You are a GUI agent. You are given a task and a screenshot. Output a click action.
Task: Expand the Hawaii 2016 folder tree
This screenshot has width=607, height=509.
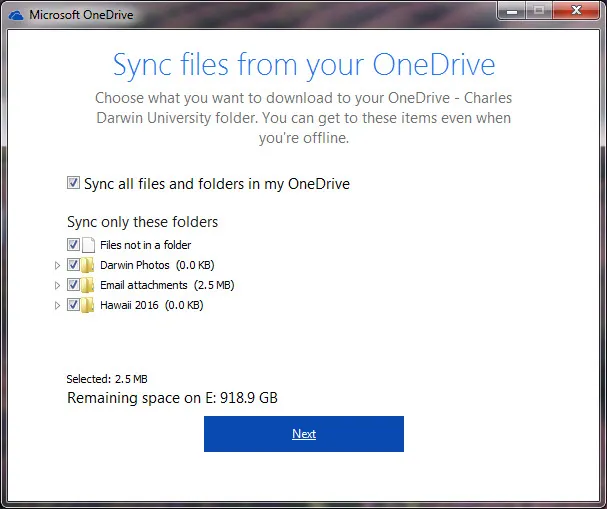point(57,306)
